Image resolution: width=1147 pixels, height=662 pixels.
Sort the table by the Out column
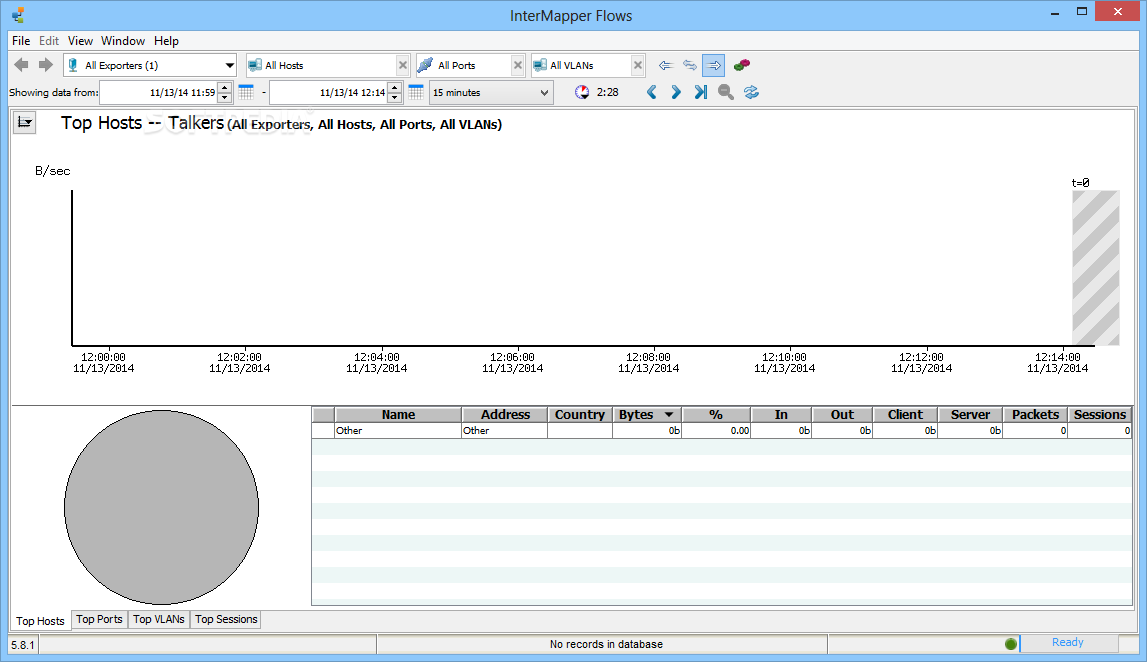click(x=842, y=415)
